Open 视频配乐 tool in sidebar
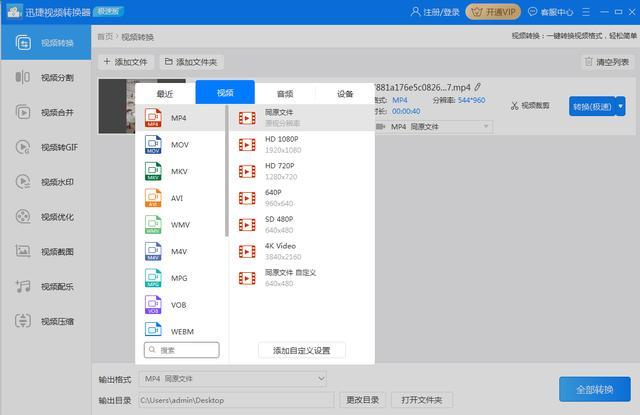Image resolution: width=640 pixels, height=415 pixels. 46,286
